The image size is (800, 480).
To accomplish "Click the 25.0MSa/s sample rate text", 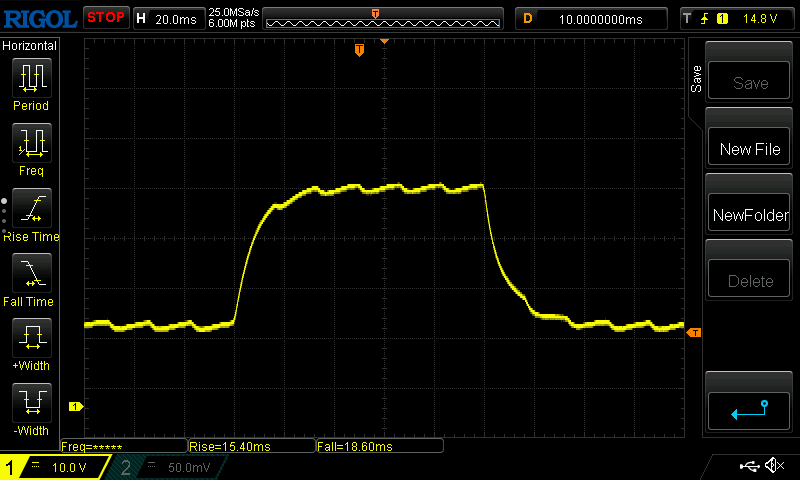I will point(234,12).
